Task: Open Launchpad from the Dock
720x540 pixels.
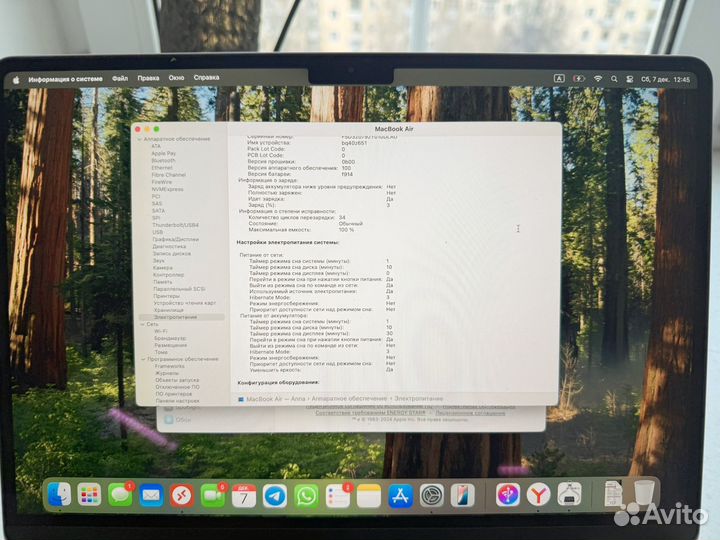Action: 90,495
